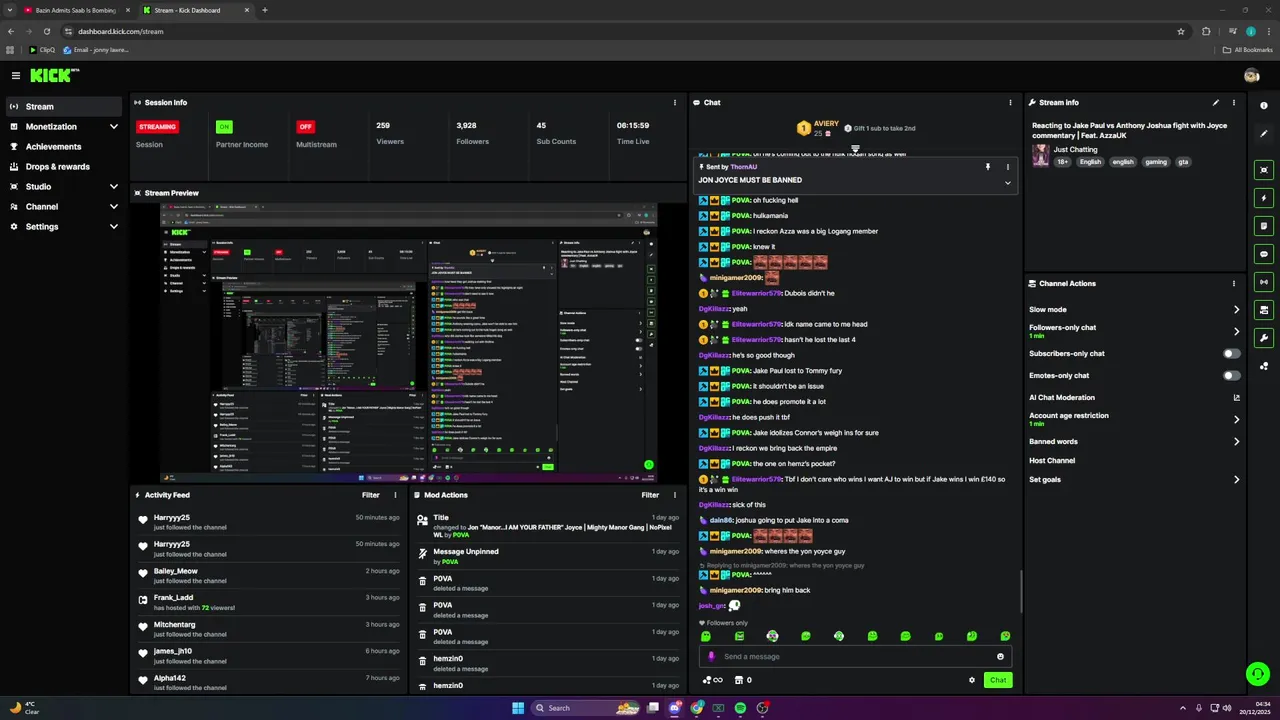Click the first green emote in quick bar
Viewport: 1280px width, 720px height.
tap(706, 636)
